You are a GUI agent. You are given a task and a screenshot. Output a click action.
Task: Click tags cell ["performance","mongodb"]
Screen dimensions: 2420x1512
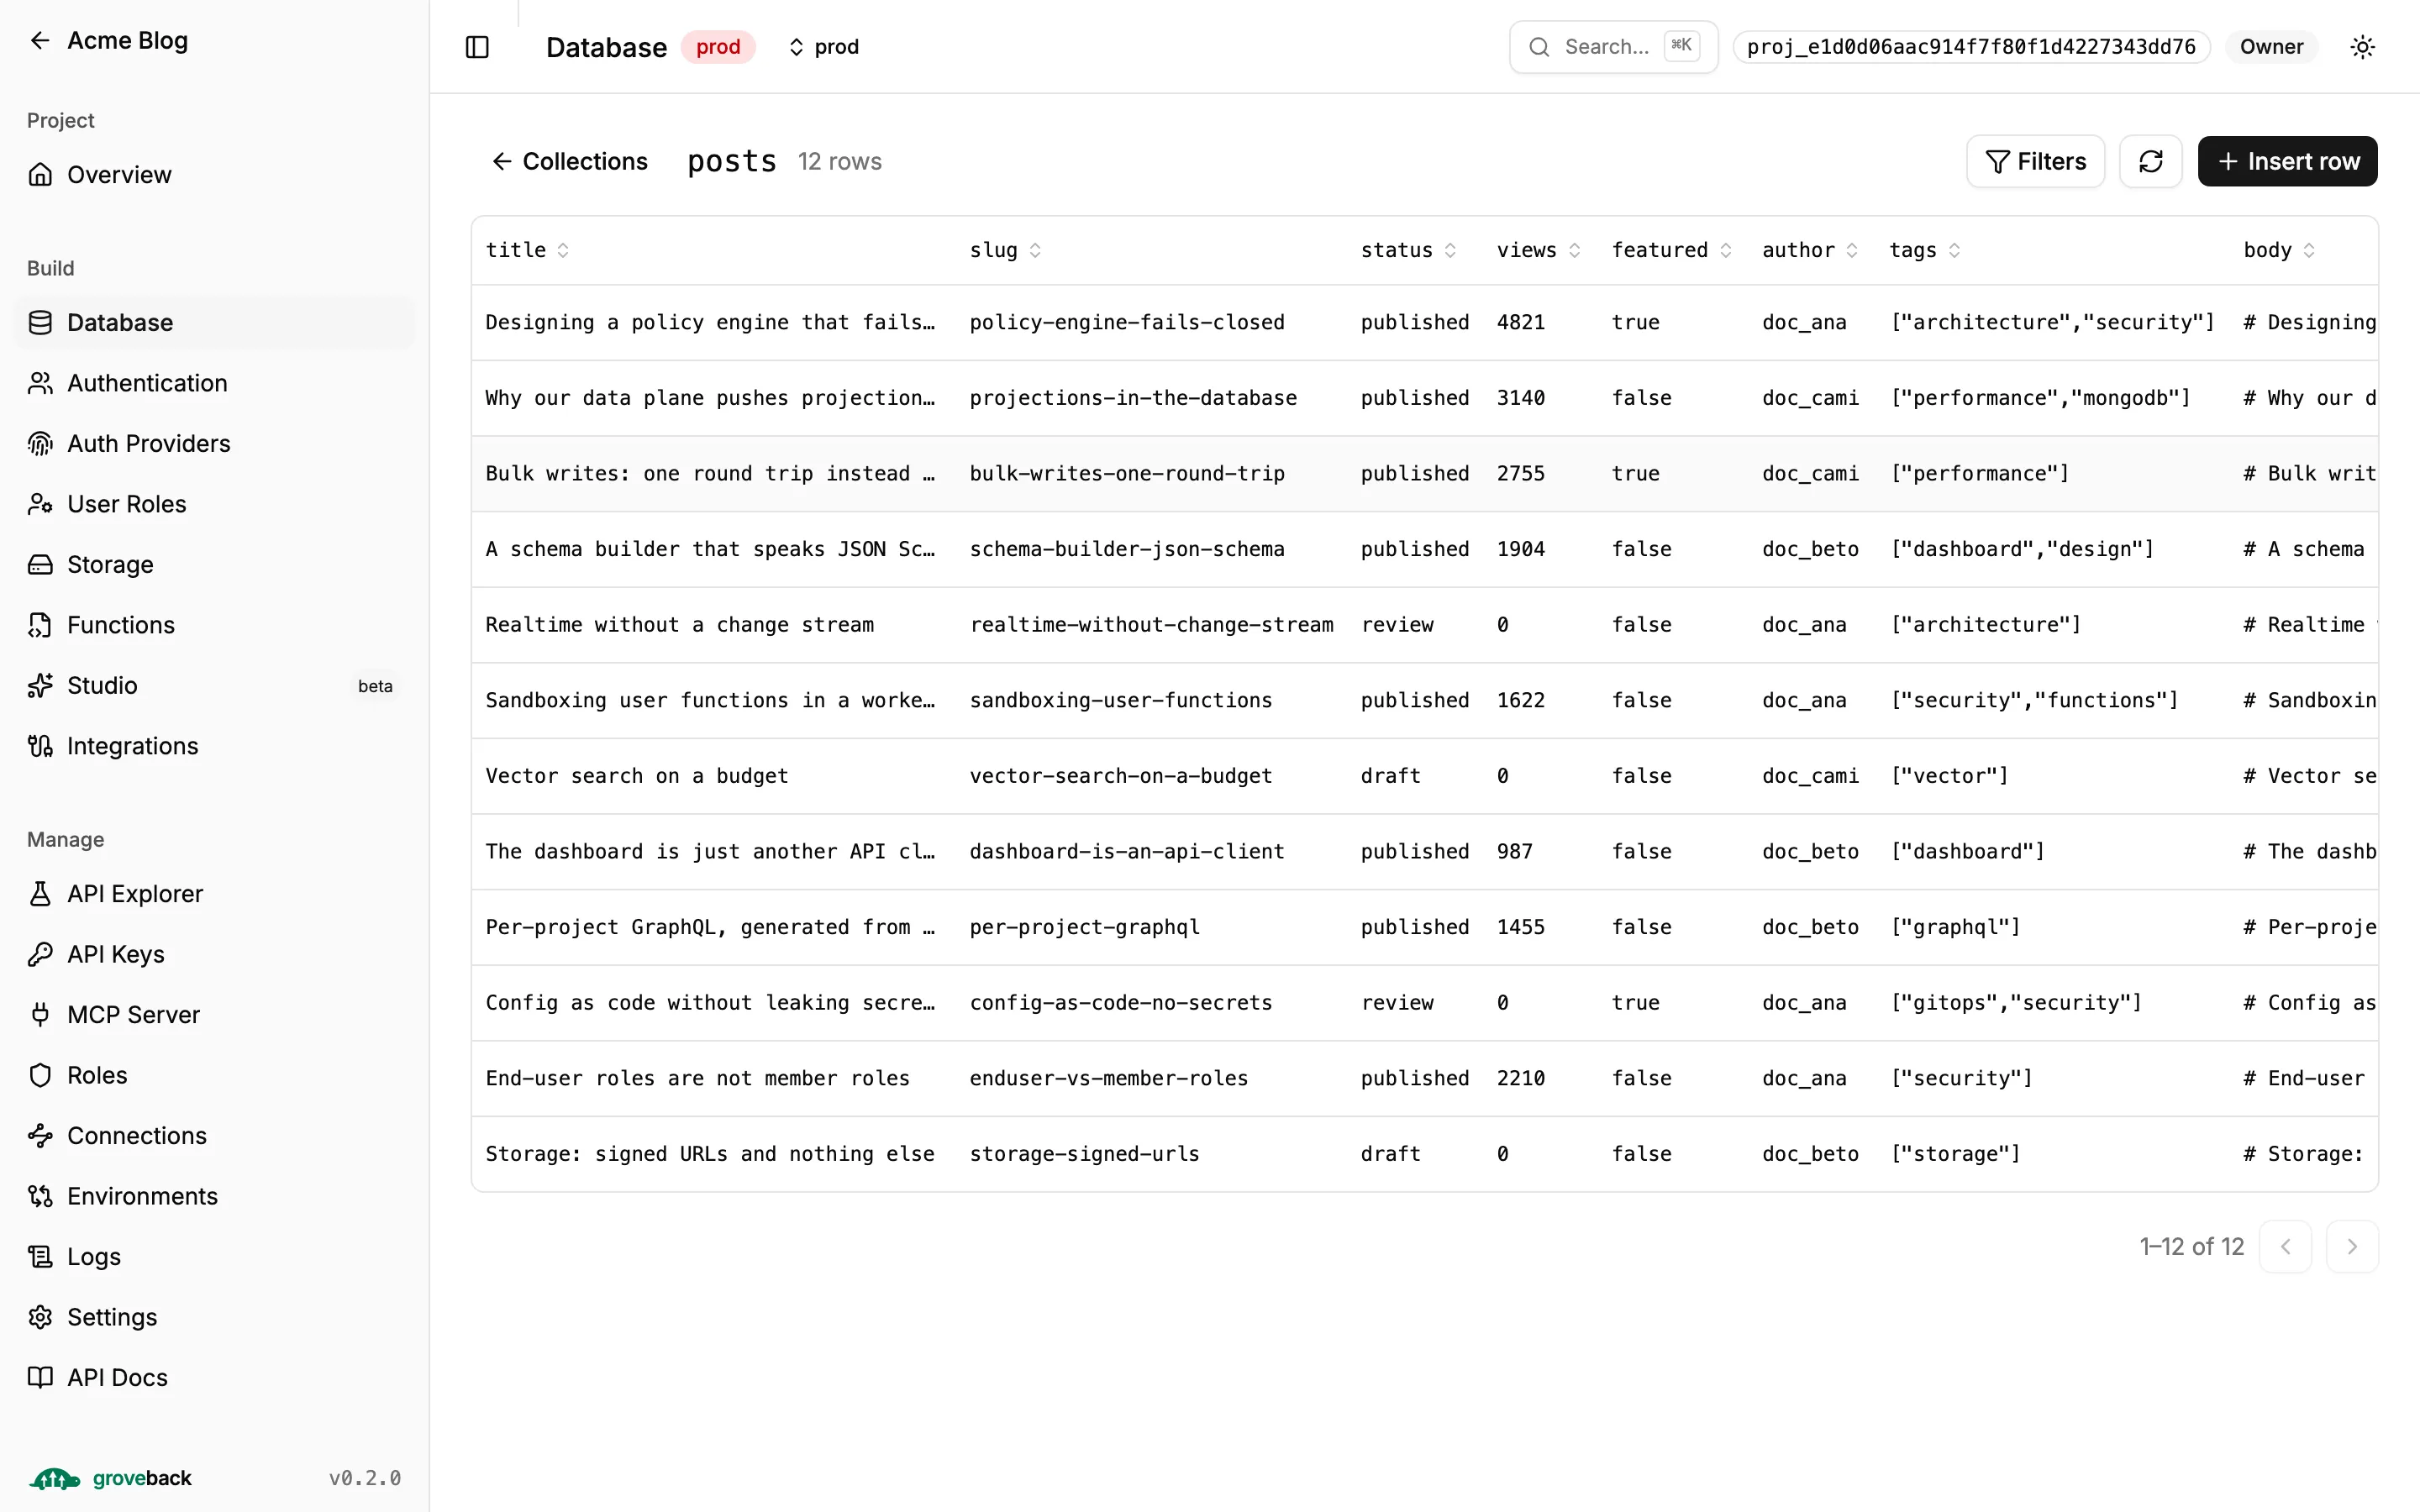coord(2040,398)
